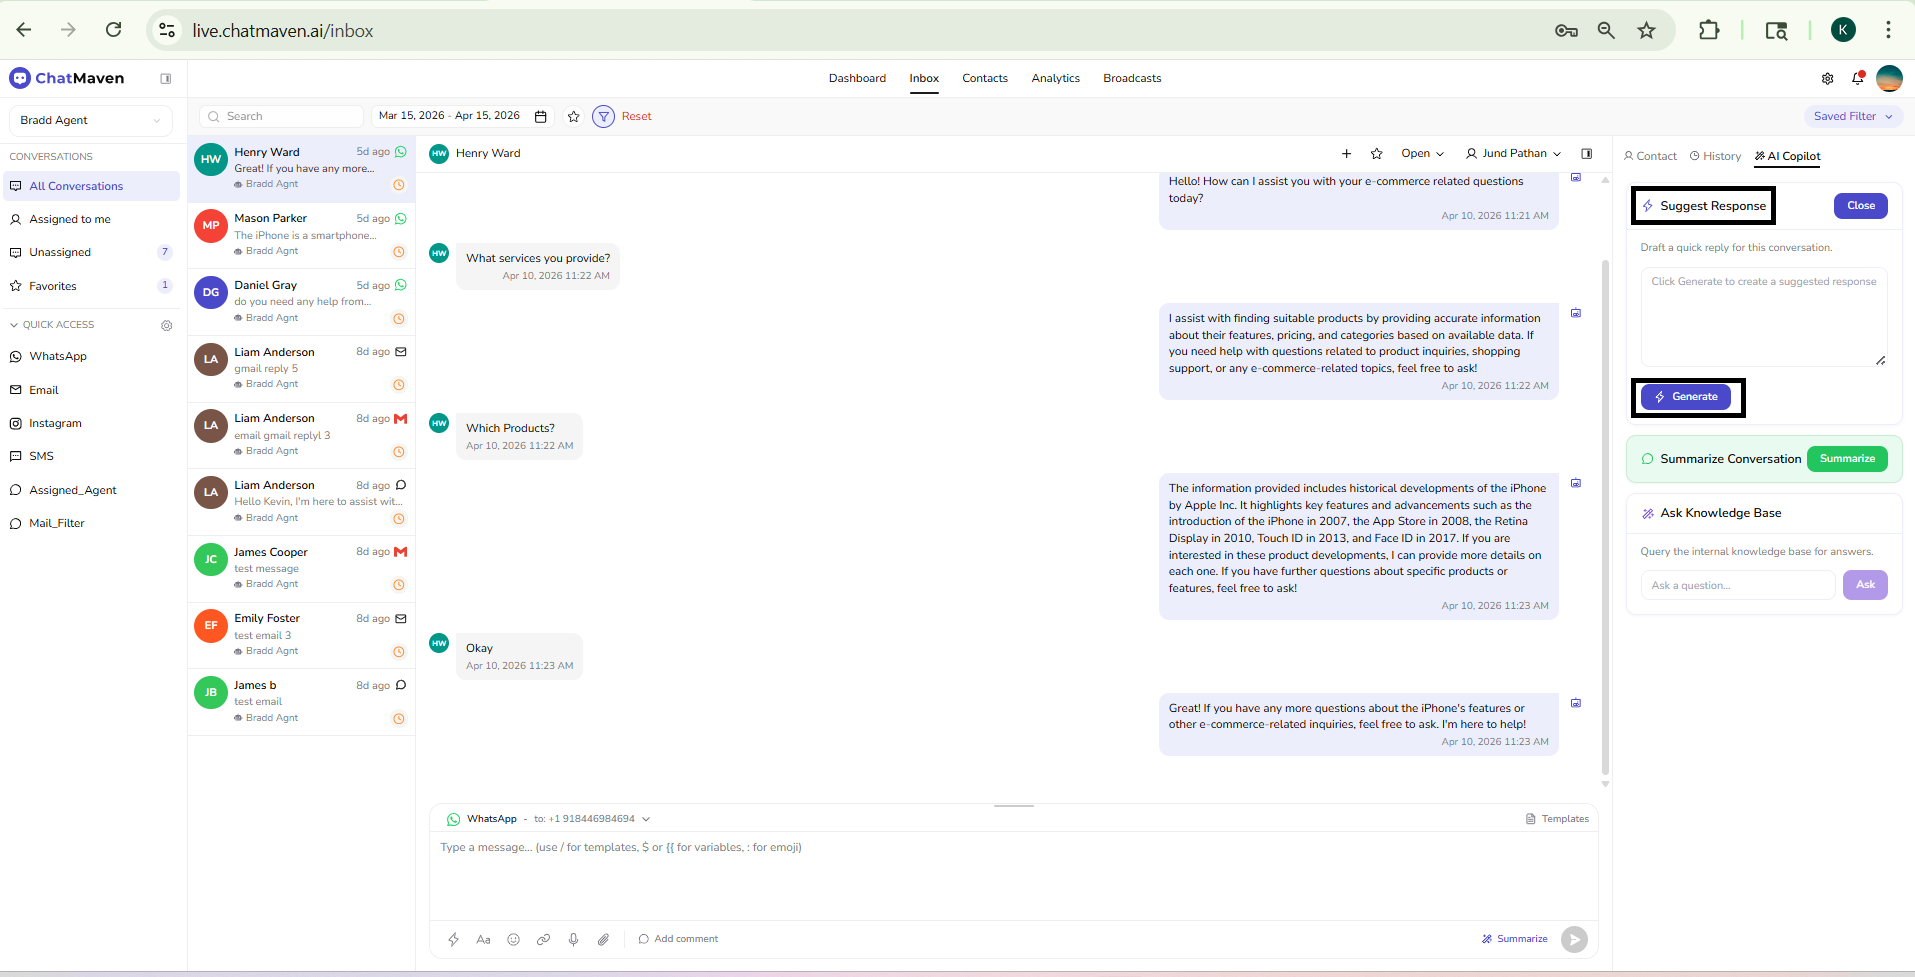Collapse the left sidebar toggle
The height and width of the screenshot is (977, 1915).
[166, 78]
